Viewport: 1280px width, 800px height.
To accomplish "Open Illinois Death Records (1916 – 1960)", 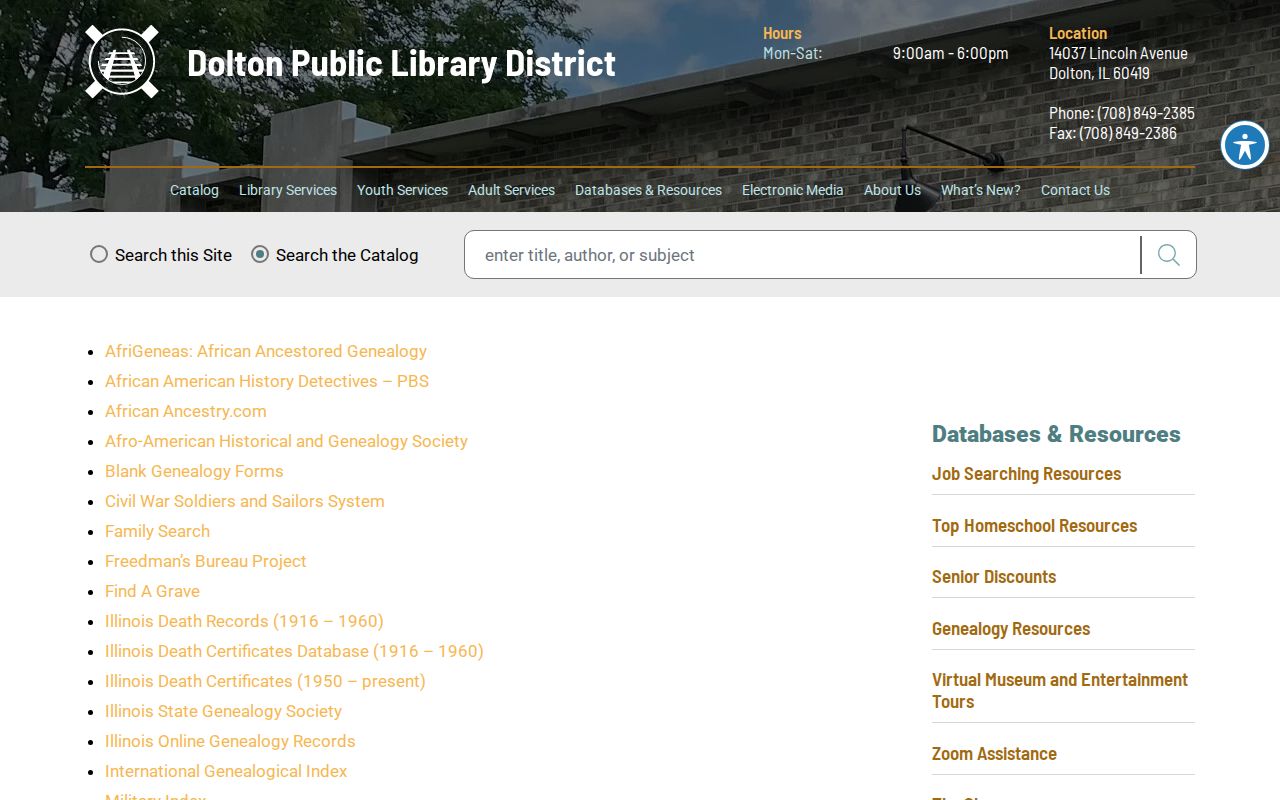I will coord(244,621).
